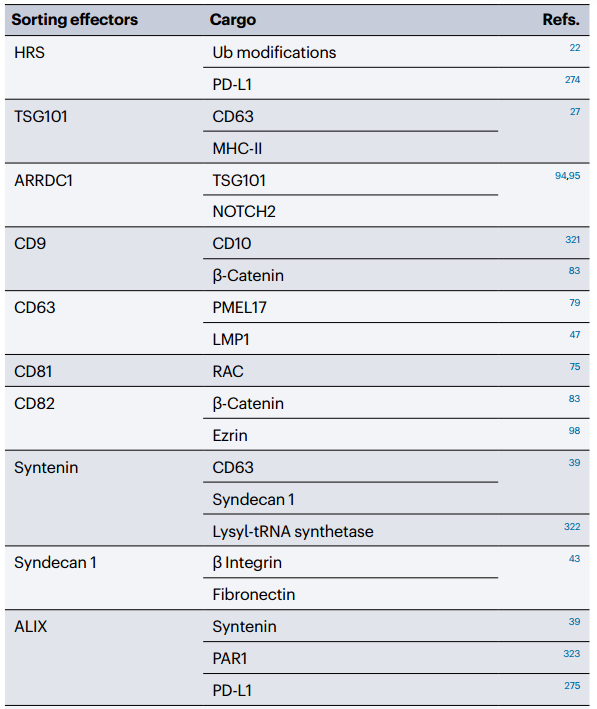Screen dimensions: 597x709
Task: Open the 94,95 reference for ARRDC1
Action: (567, 176)
